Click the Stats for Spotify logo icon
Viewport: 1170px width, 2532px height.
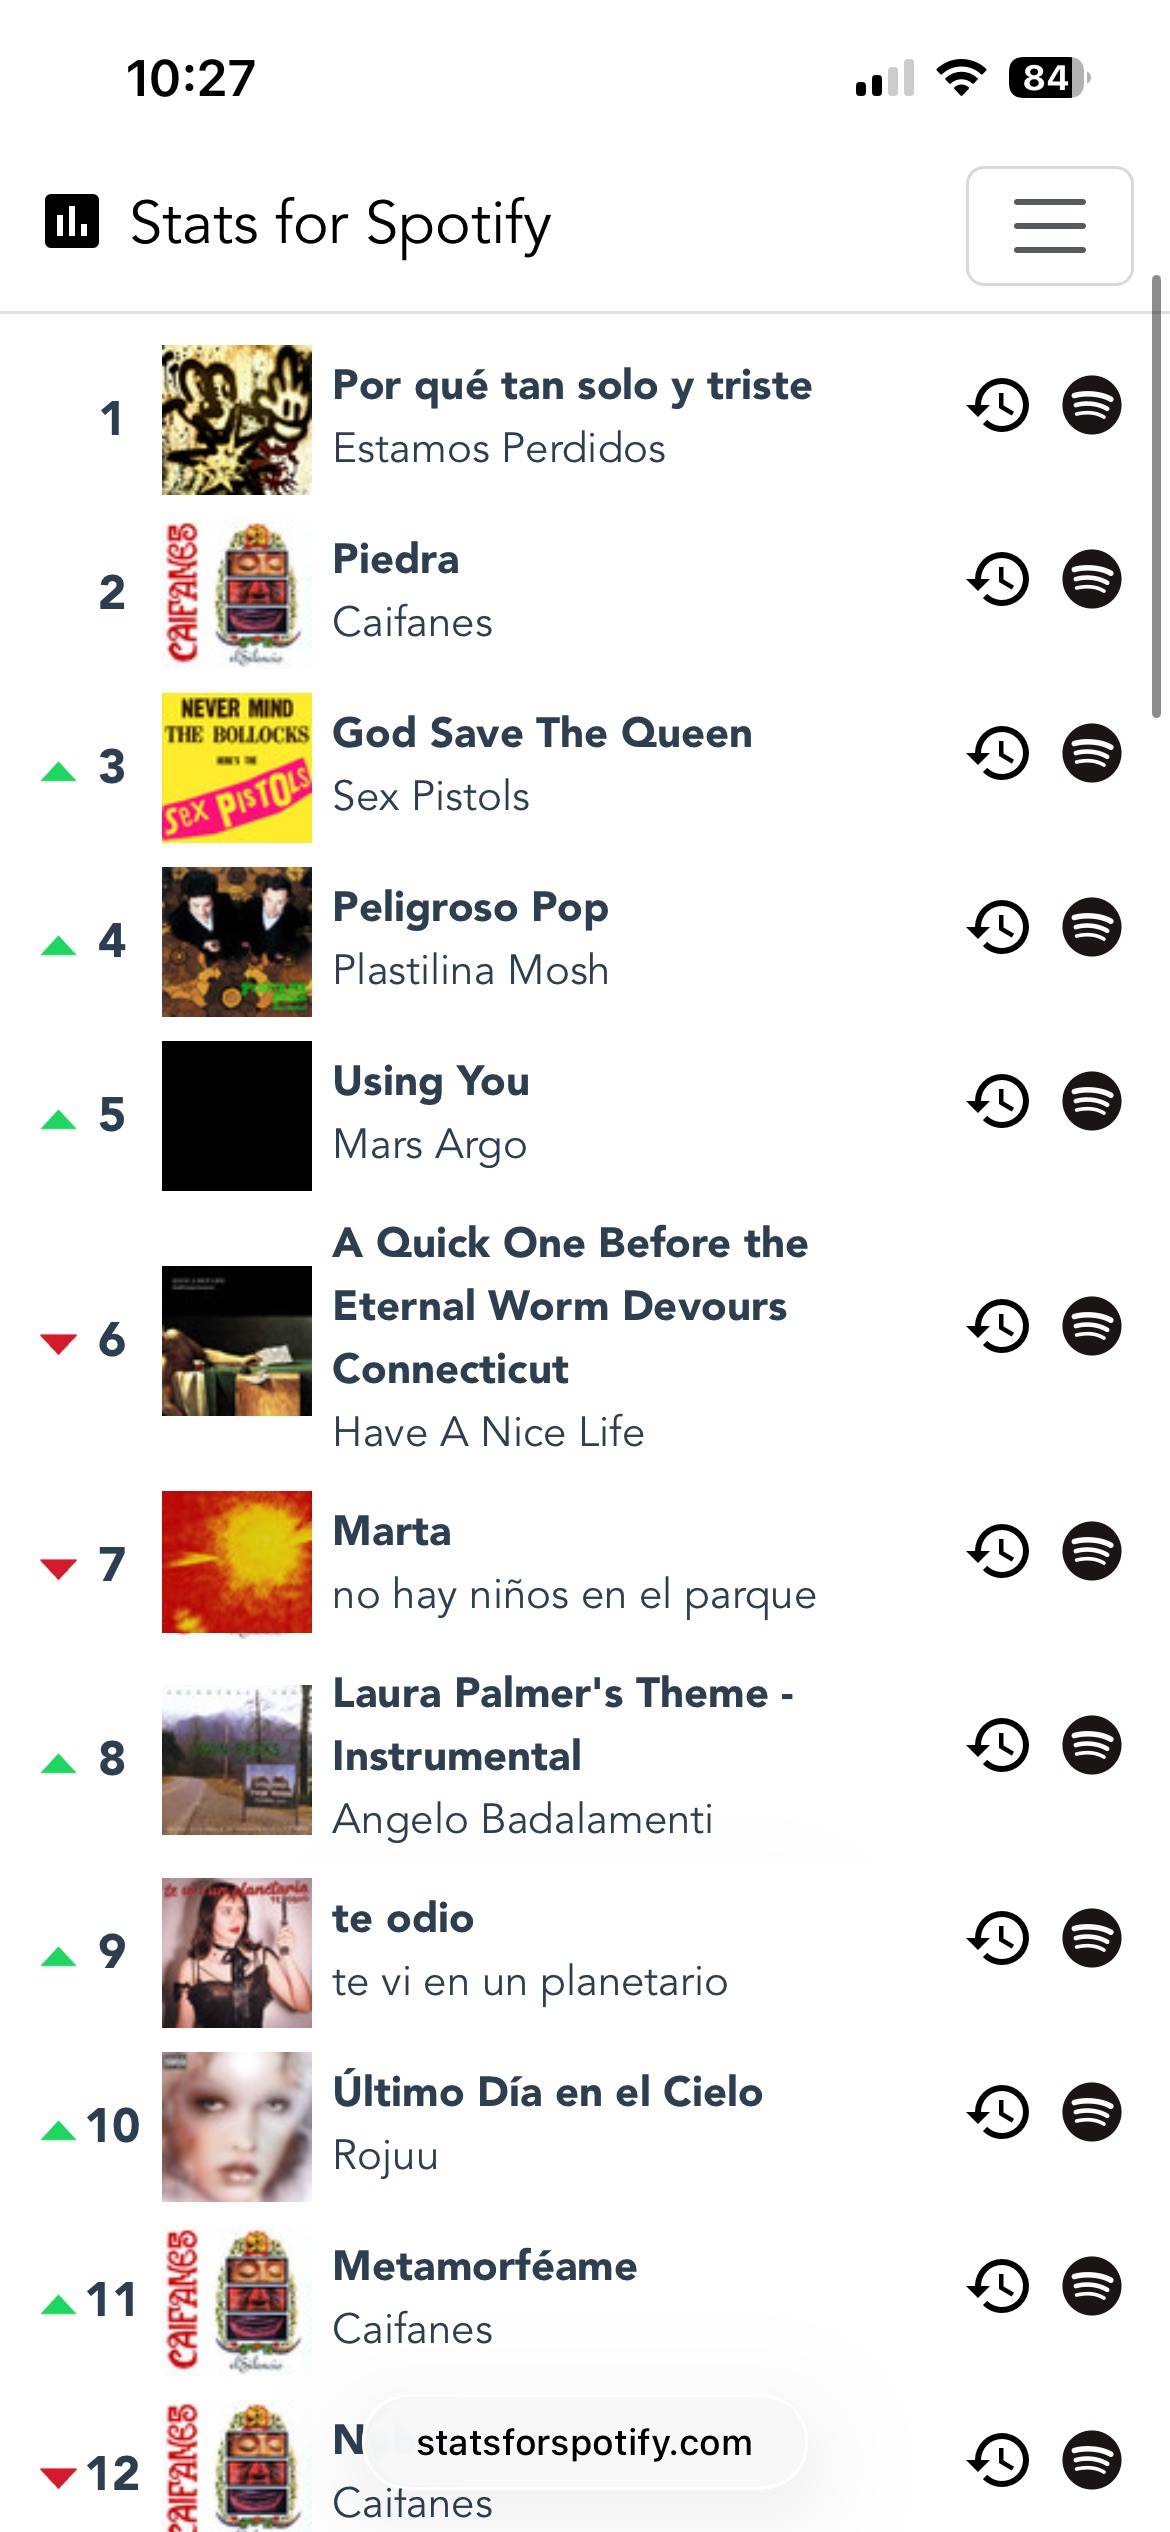pyautogui.click(x=72, y=221)
